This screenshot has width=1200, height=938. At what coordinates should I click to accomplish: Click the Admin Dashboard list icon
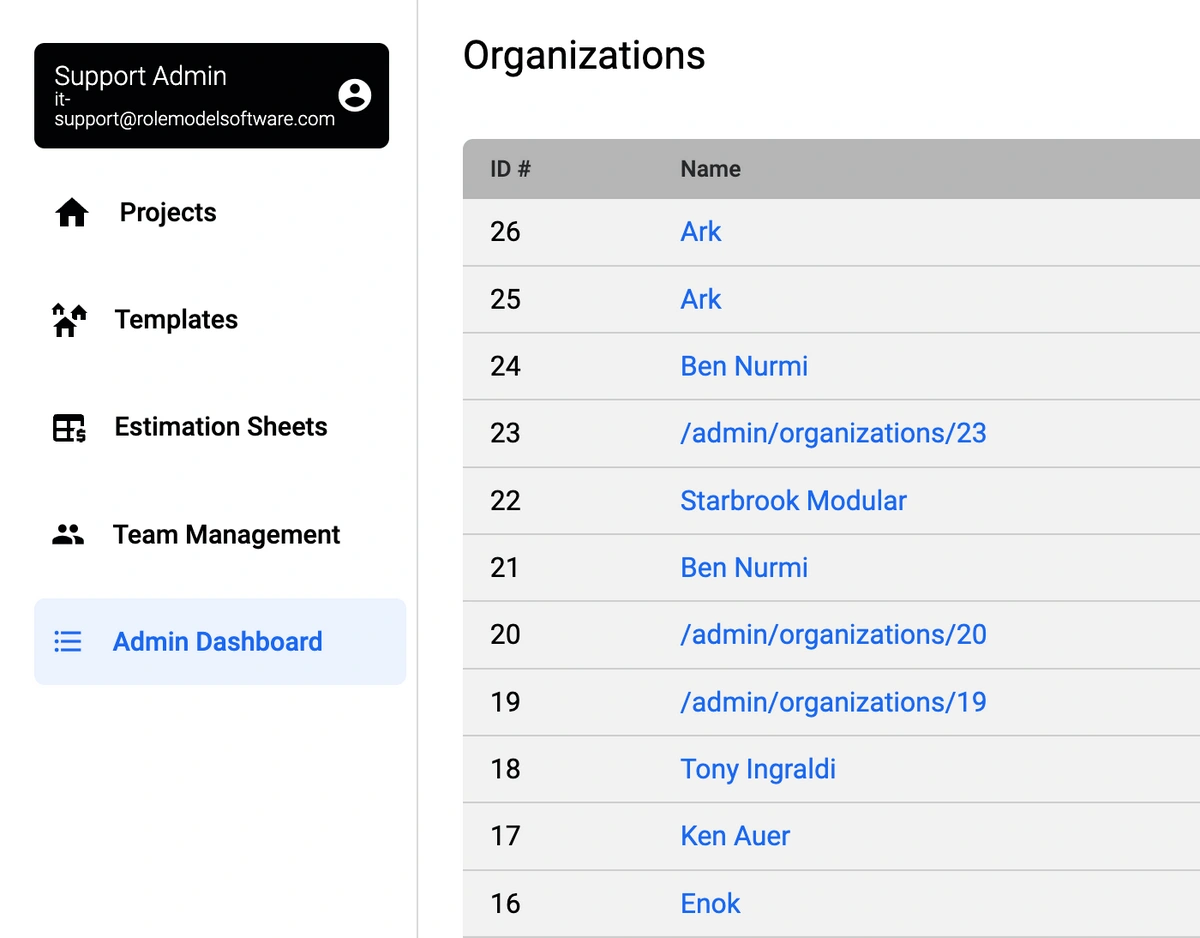[68, 642]
